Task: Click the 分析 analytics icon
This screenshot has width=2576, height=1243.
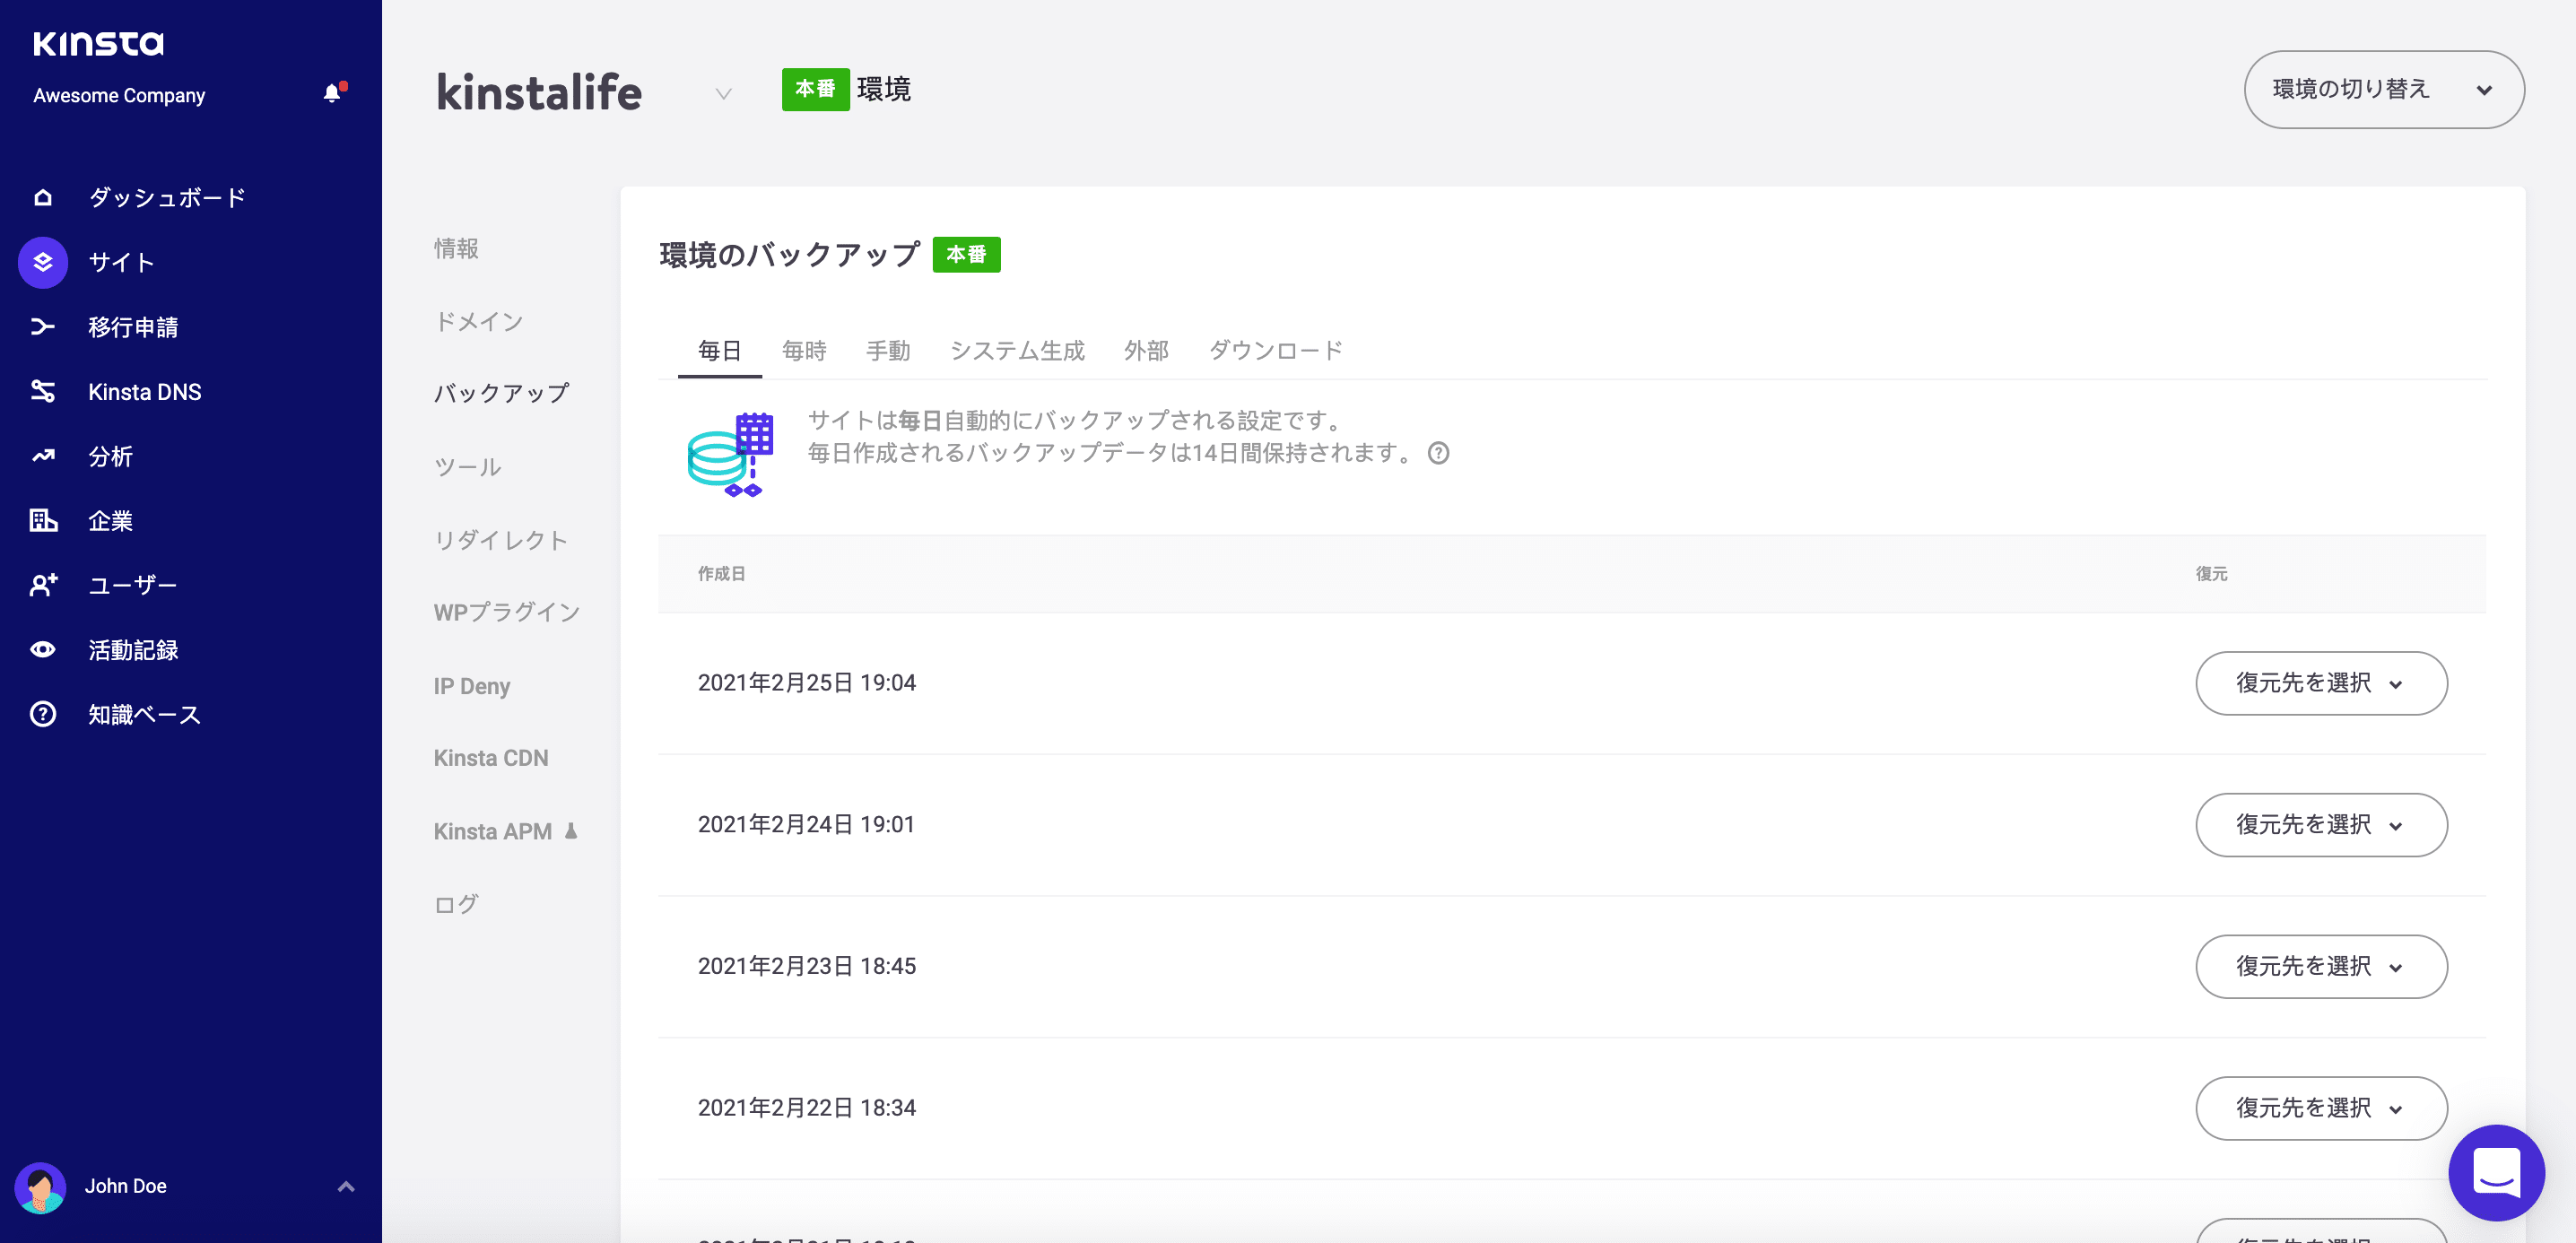Action: 42,456
